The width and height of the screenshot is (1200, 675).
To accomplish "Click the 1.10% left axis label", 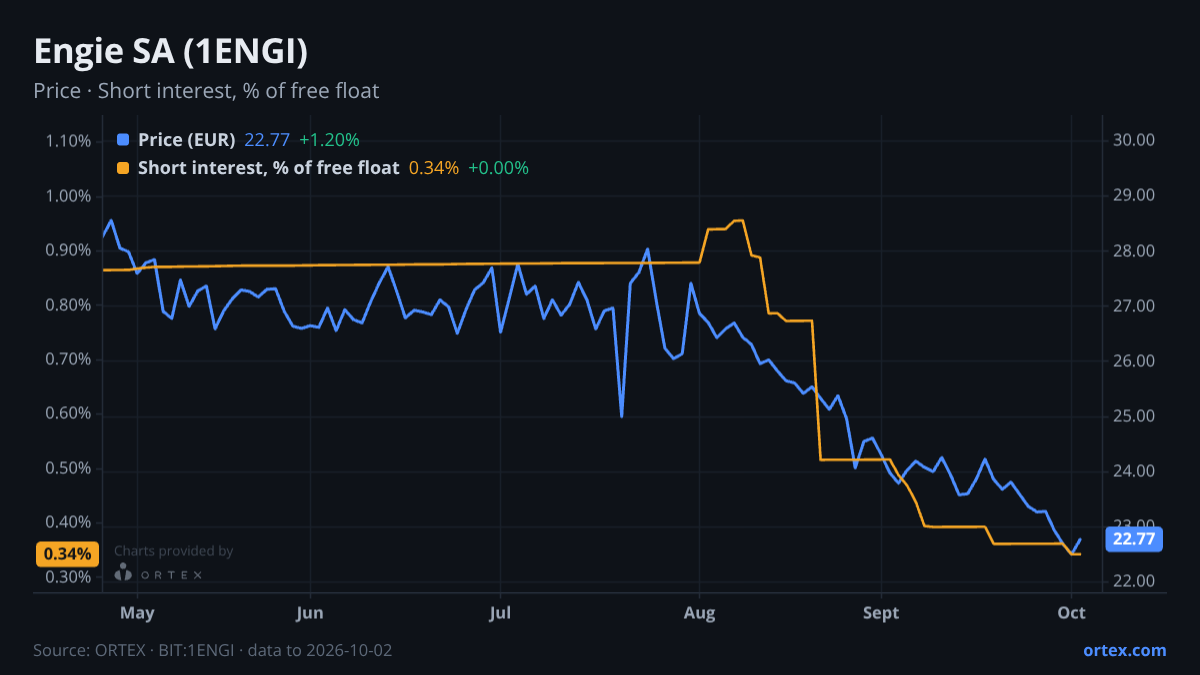I will pyautogui.click(x=68, y=141).
